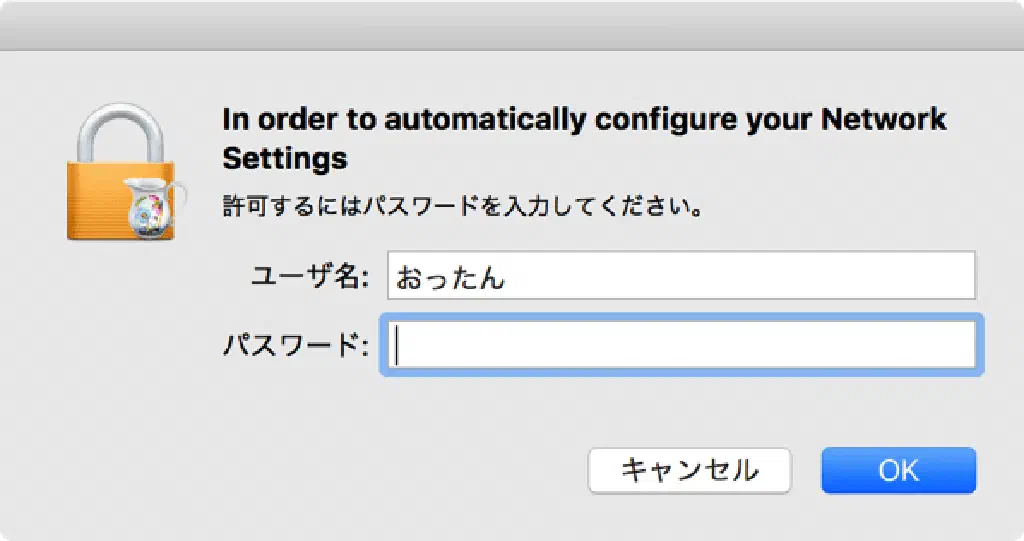This screenshot has height=541, width=1024.
Task: Click inside the ユーザ名 username field
Action: tap(681, 276)
